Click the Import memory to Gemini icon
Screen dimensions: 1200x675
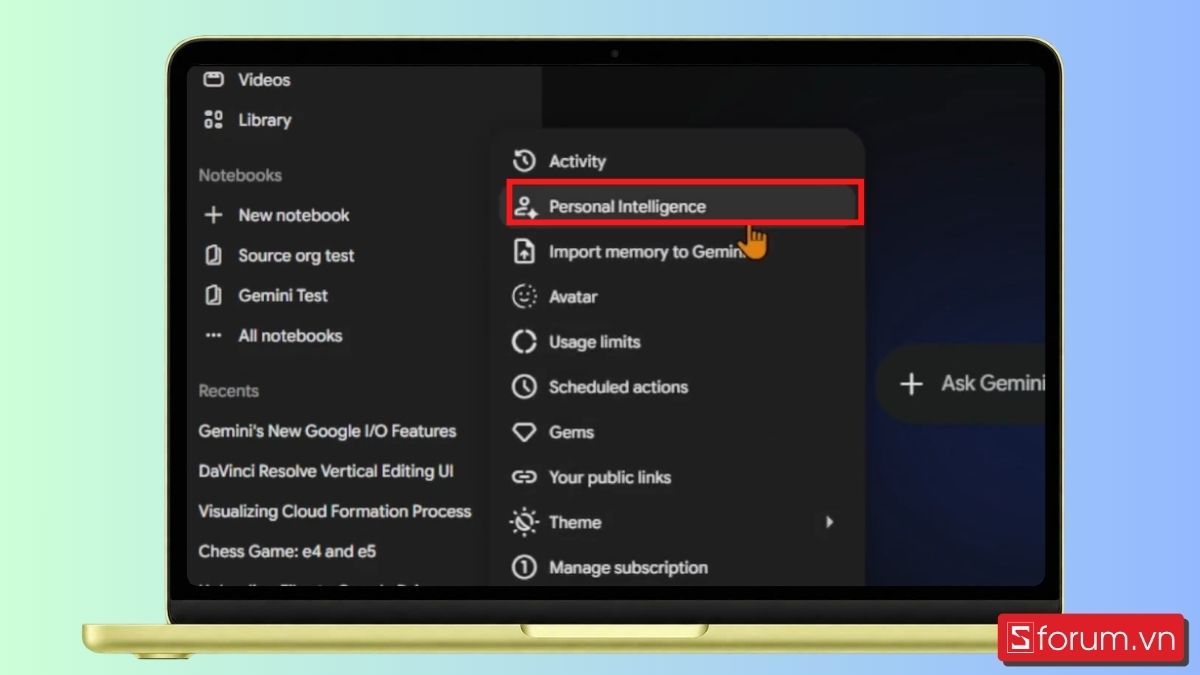click(524, 251)
